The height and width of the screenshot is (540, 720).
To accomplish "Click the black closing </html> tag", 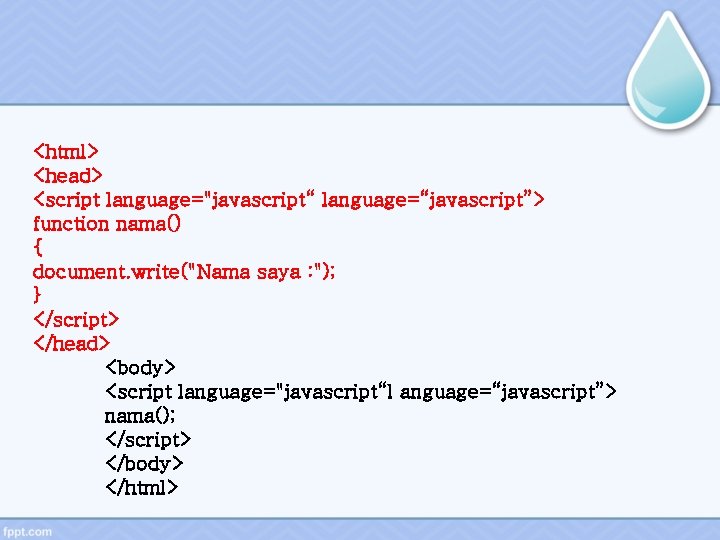I will coord(141,487).
